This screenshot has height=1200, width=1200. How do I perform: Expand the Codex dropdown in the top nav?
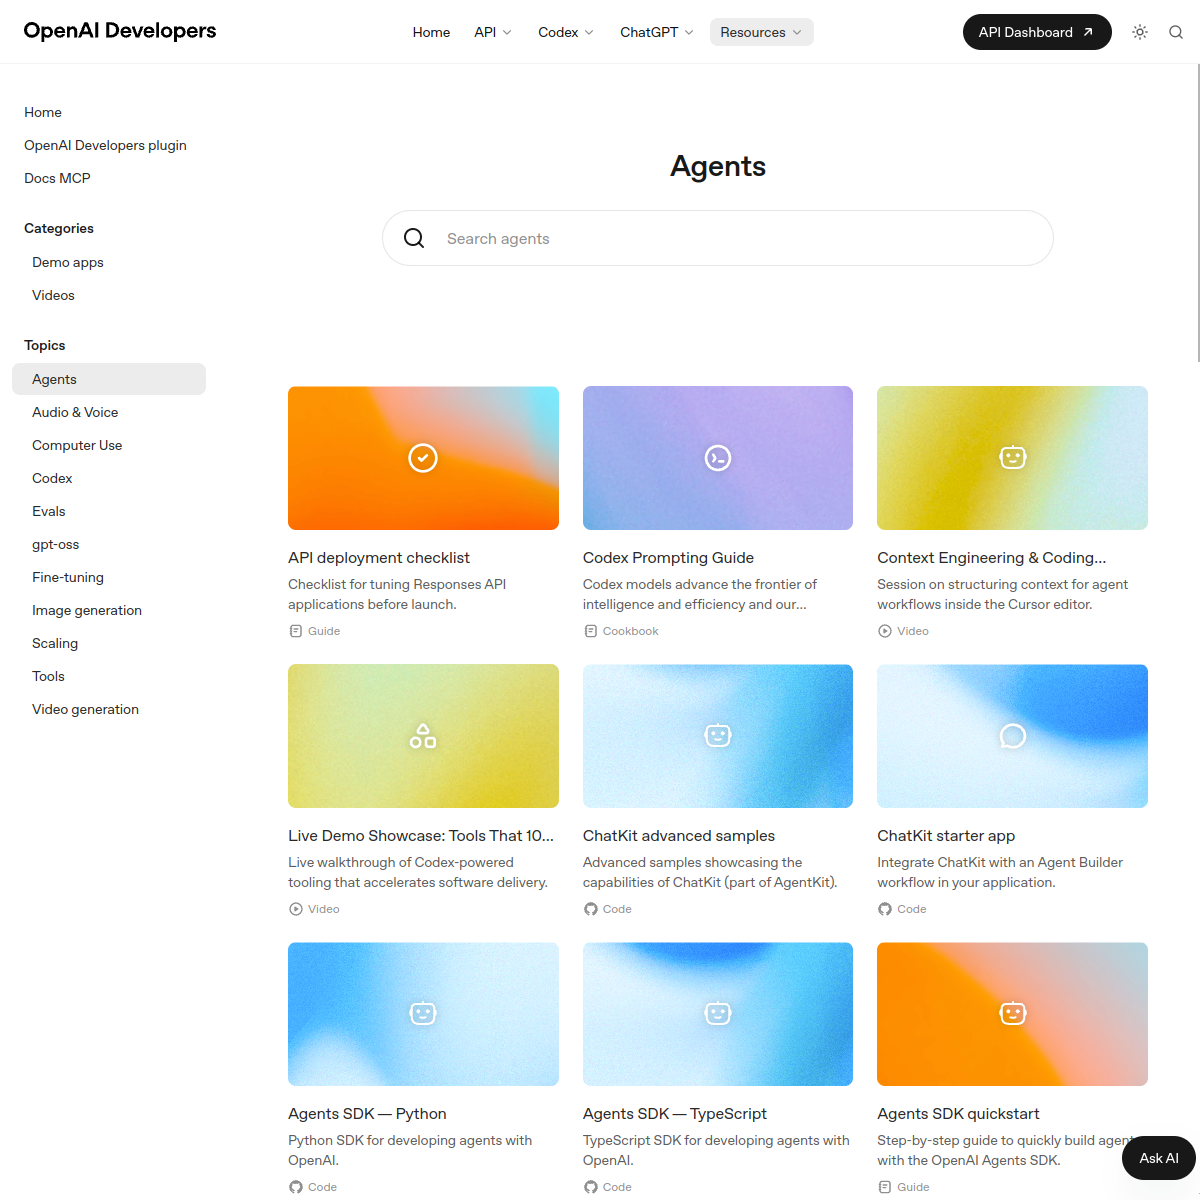[566, 32]
